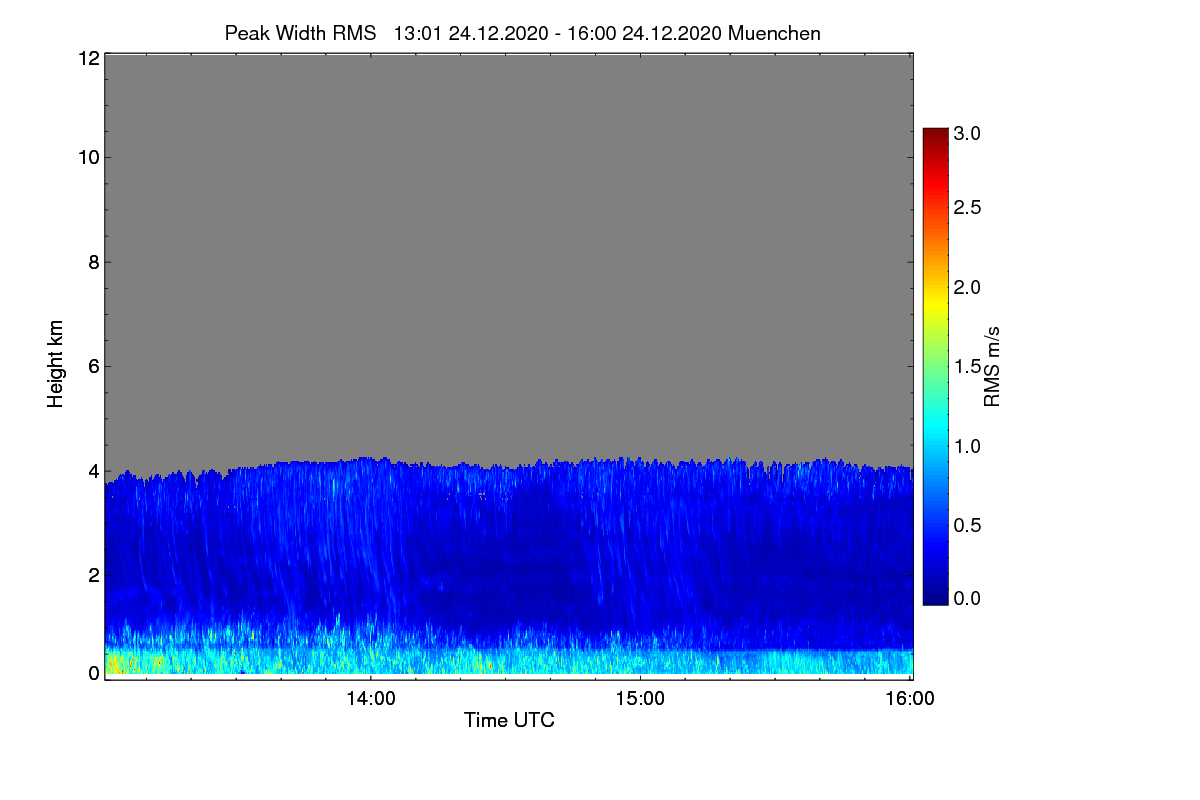
Task: Click the height tick label 4
Action: 92,470
